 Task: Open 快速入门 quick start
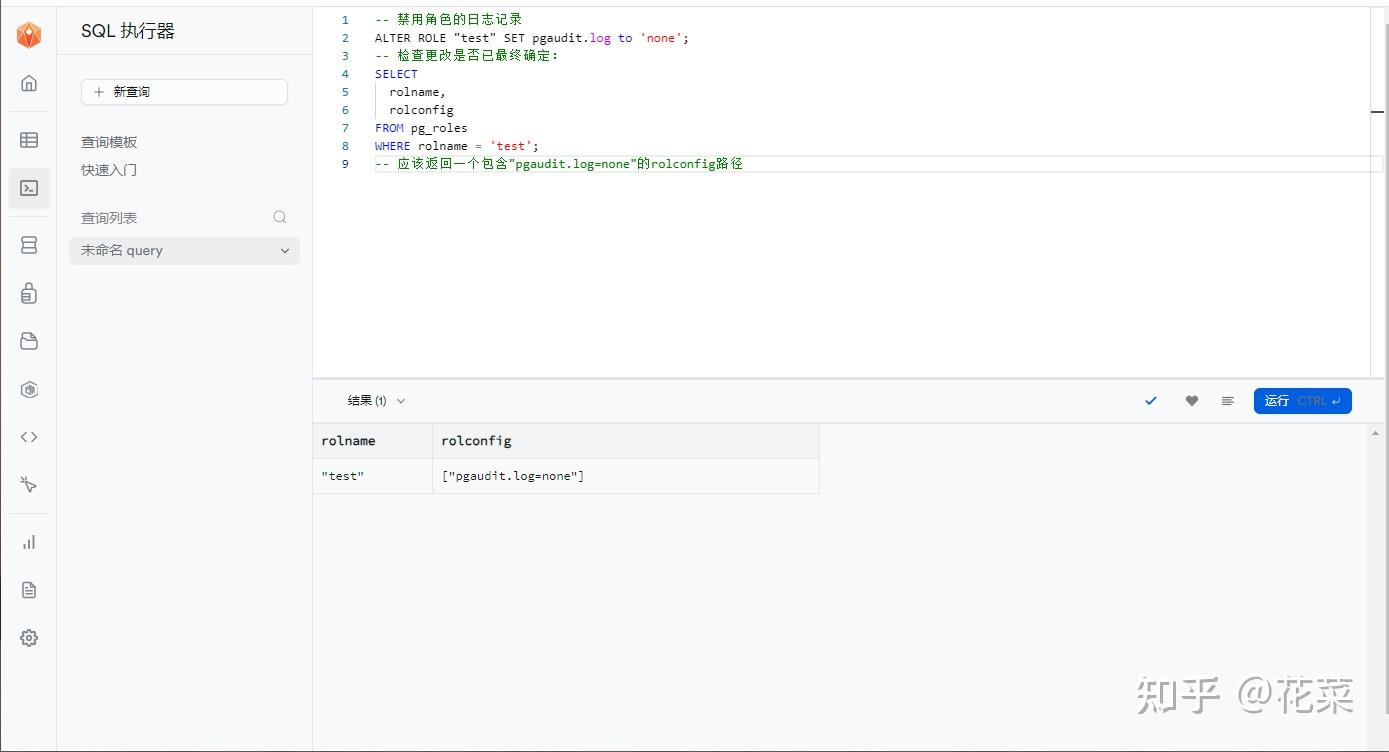109,170
